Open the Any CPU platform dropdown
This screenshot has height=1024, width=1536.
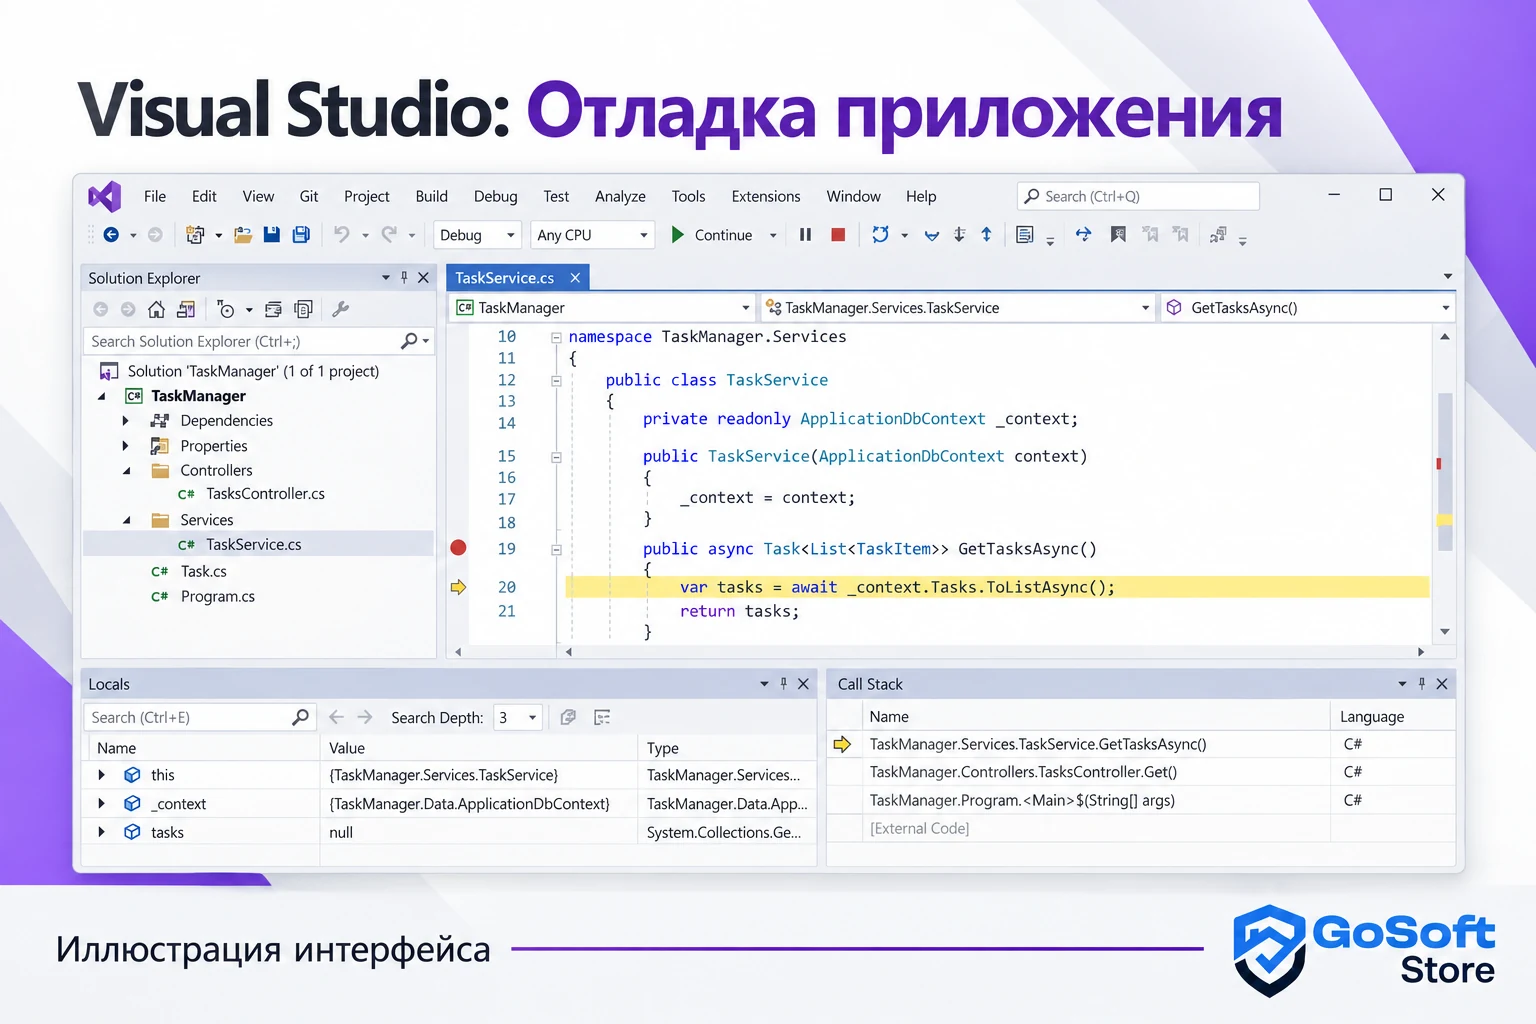pos(592,235)
